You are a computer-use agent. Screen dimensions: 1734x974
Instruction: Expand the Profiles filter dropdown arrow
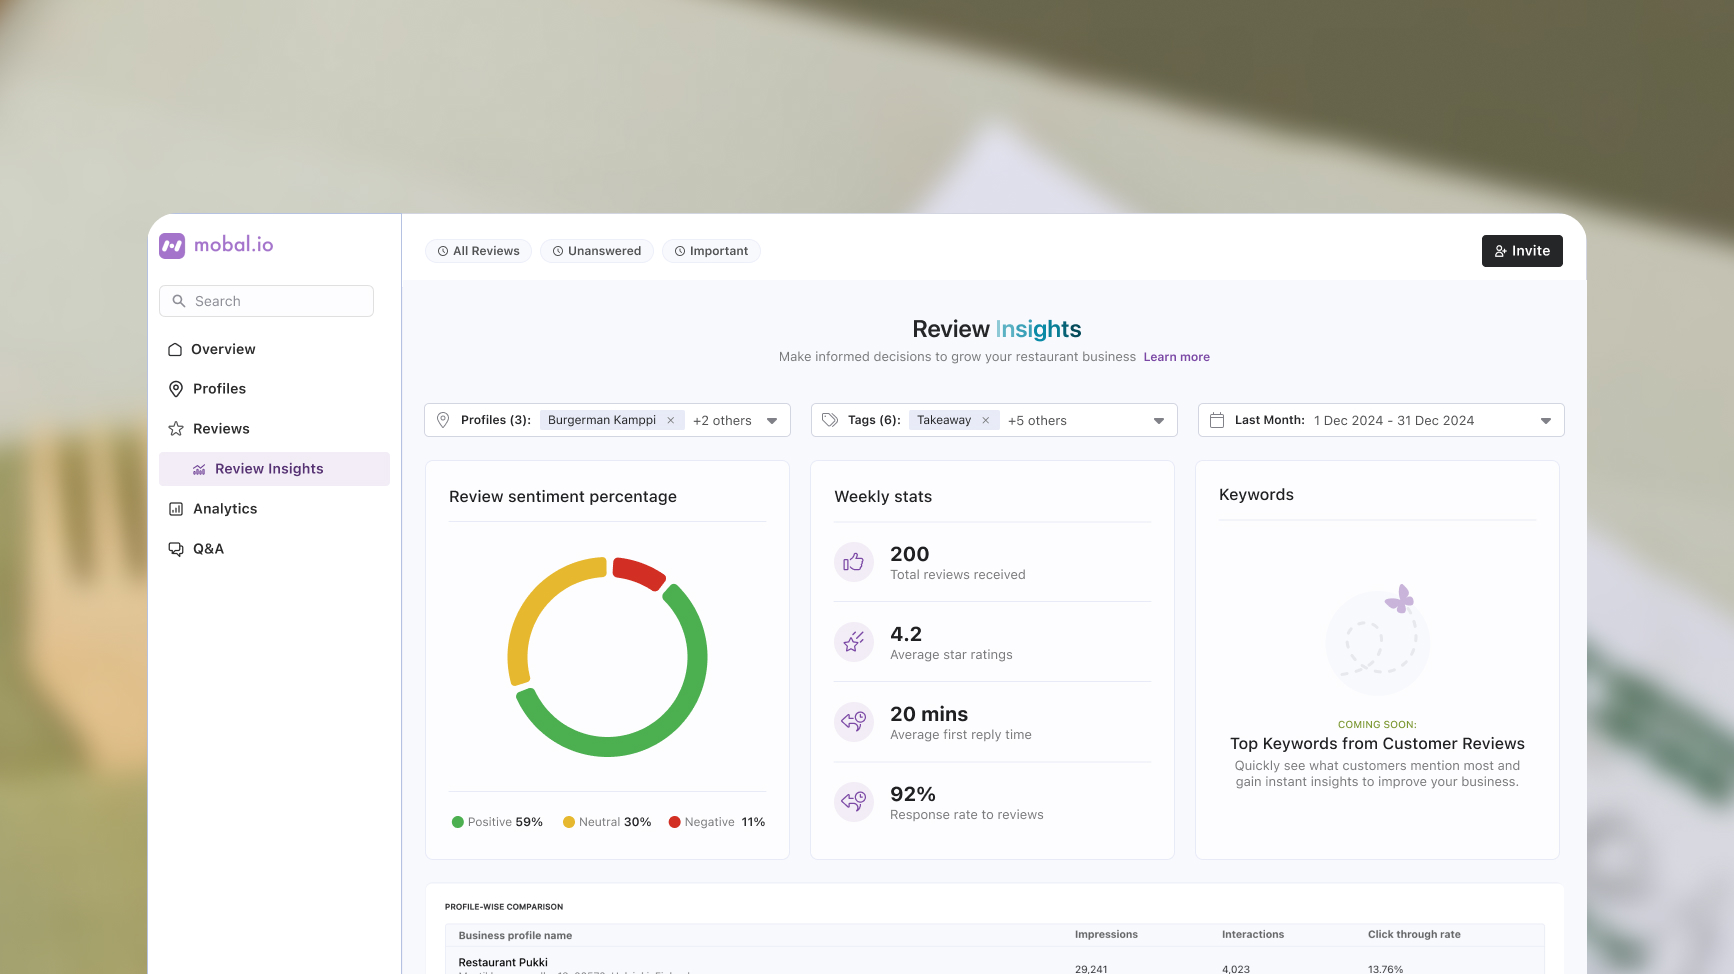click(772, 421)
